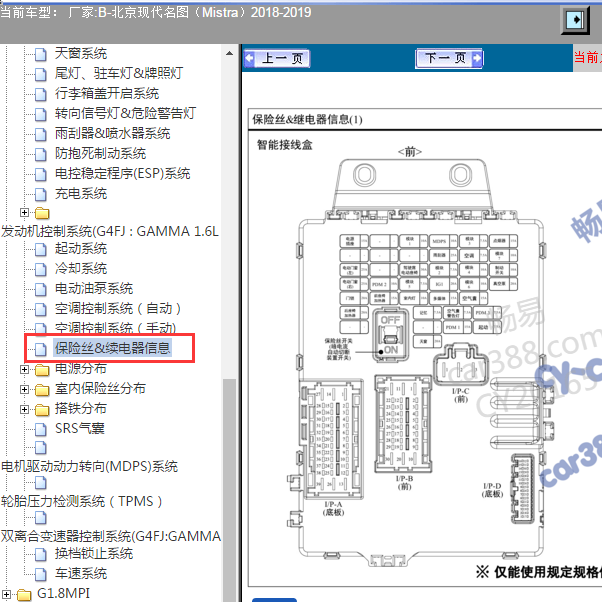Select 双离合变速器控制系统(G4FJ:GAMMA heading
The width and height of the screenshot is (602, 602).
point(111,536)
